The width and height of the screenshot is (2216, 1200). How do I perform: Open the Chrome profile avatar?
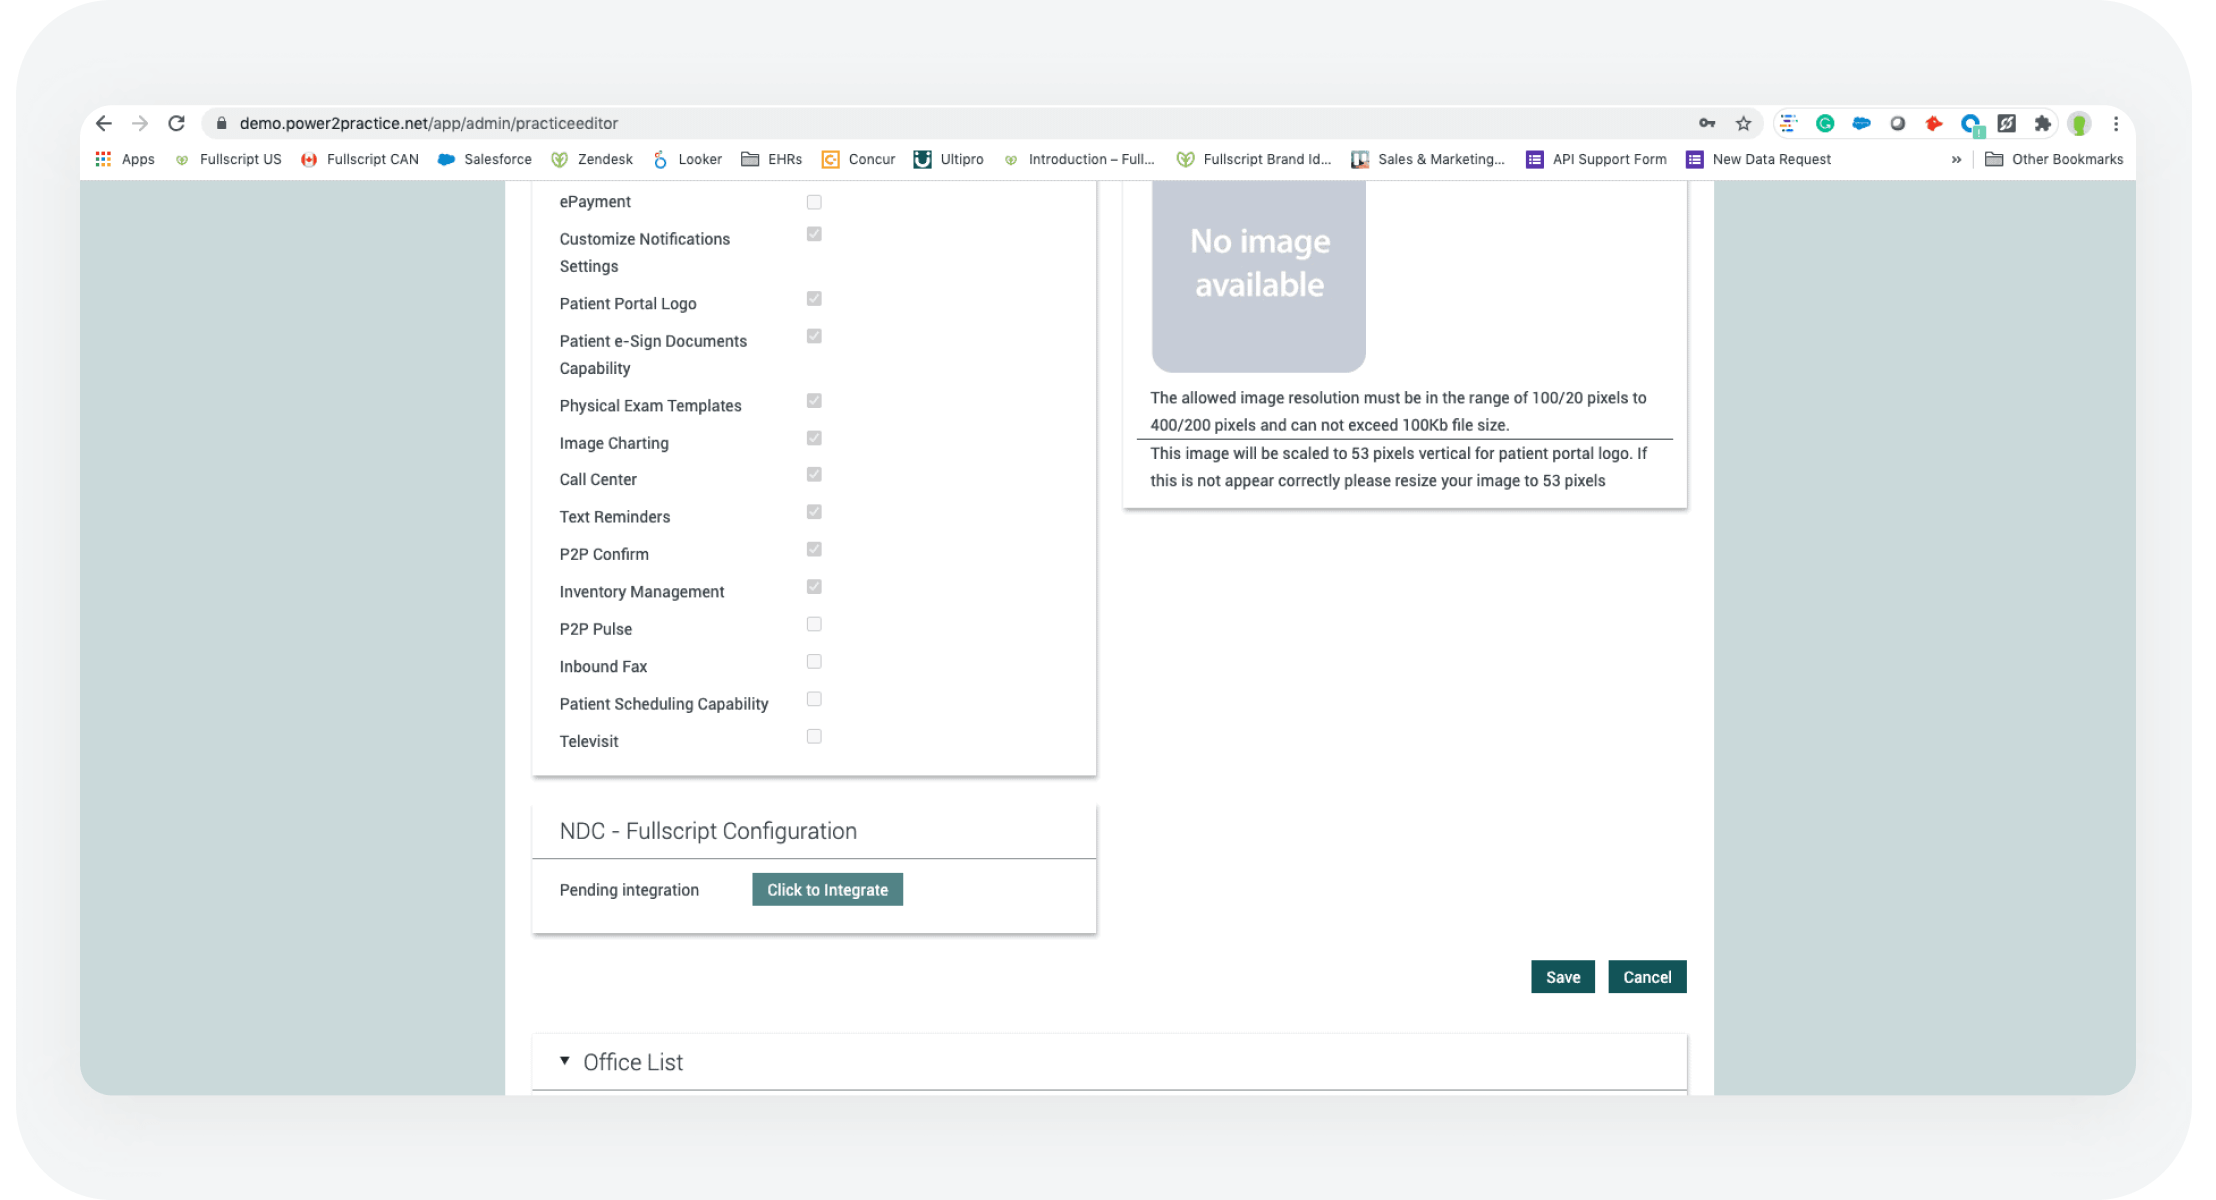click(2079, 123)
